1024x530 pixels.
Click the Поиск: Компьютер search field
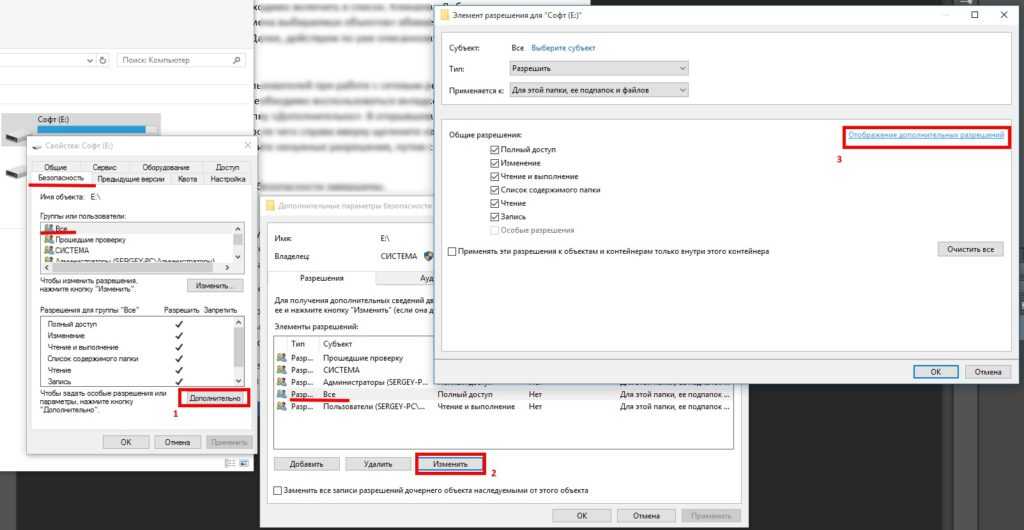pyautogui.click(x=175, y=60)
